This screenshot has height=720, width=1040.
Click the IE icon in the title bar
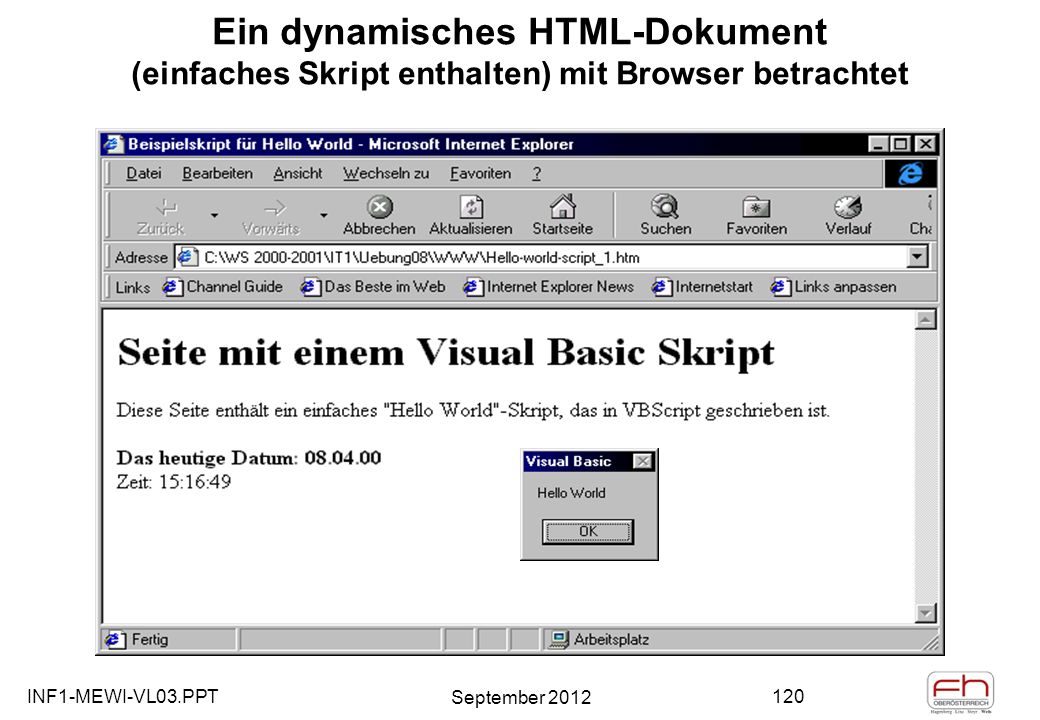coord(113,144)
